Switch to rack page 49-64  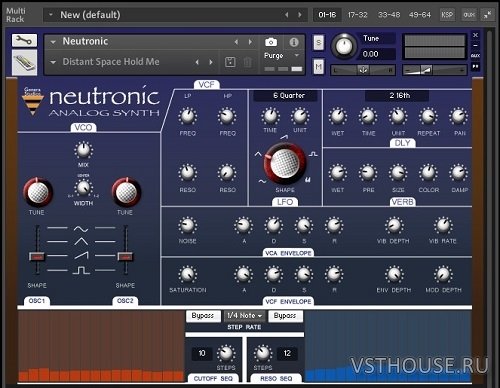tap(420, 15)
